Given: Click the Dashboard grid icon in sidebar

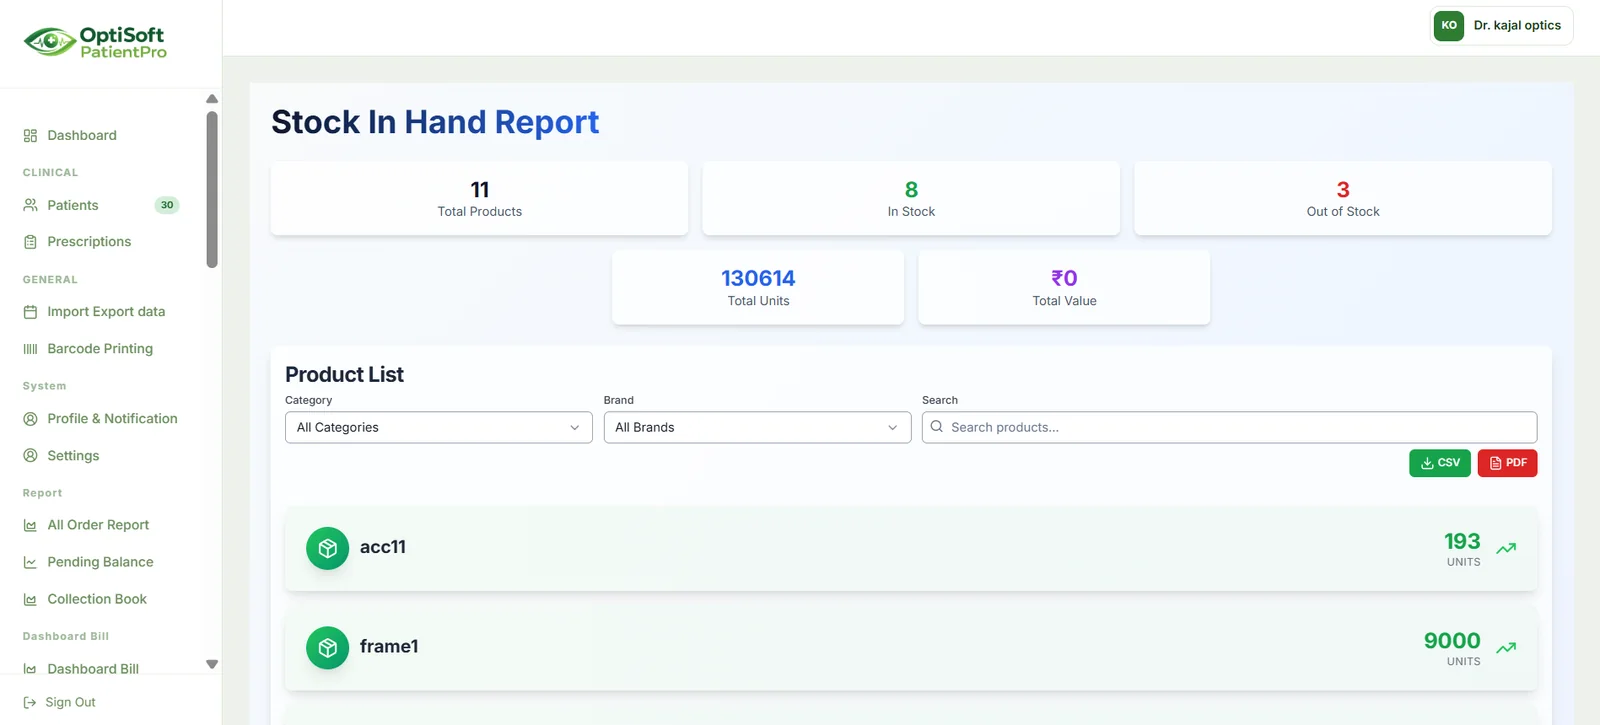Looking at the screenshot, I should [x=30, y=136].
